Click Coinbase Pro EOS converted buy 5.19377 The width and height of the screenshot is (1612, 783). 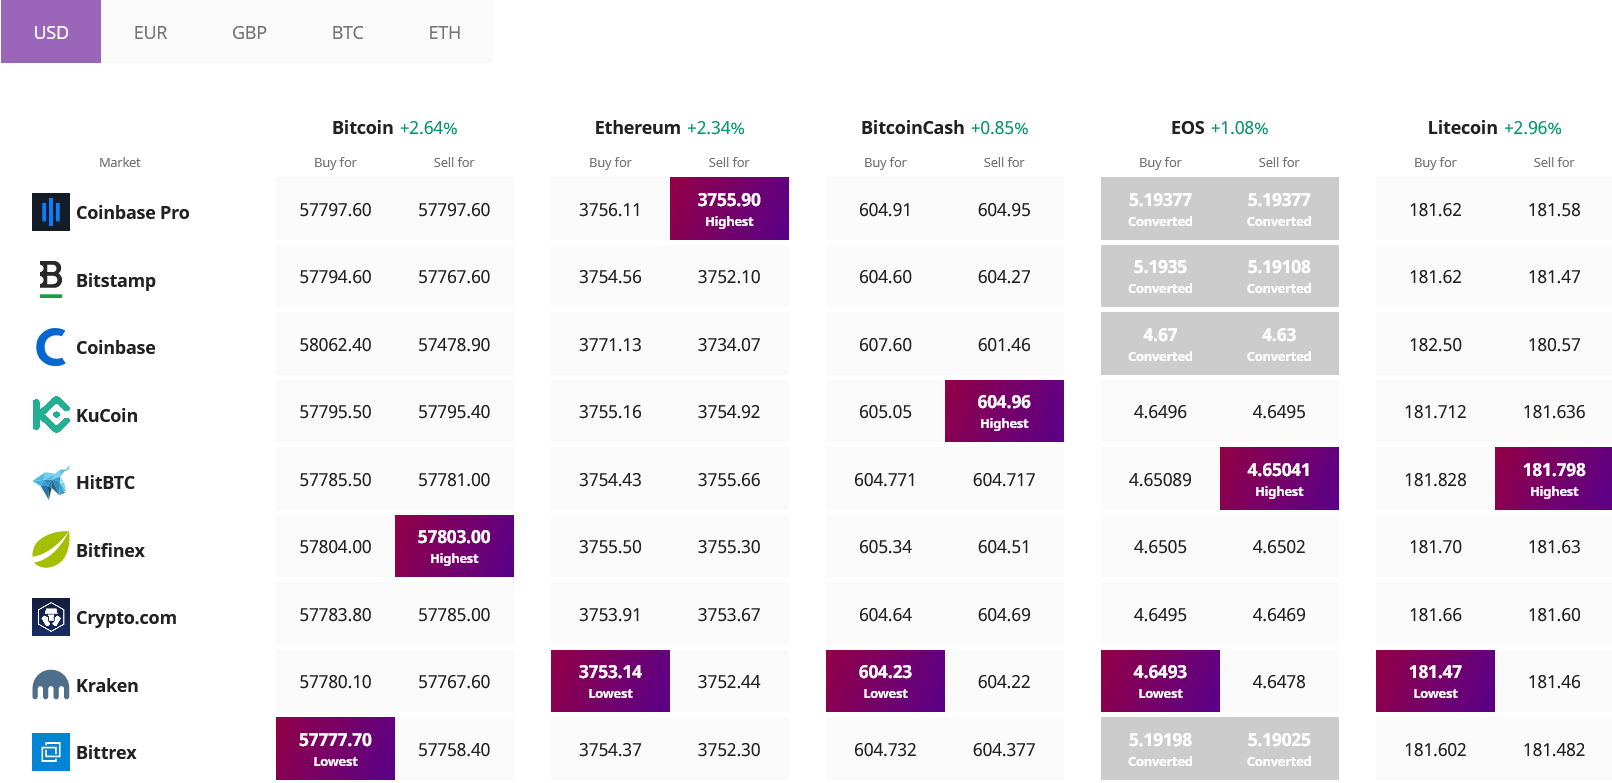(1160, 209)
